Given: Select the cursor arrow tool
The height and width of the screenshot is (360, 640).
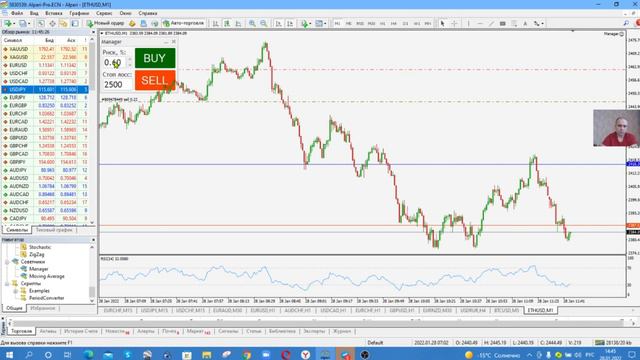Looking at the screenshot, I should (x=442, y=24).
